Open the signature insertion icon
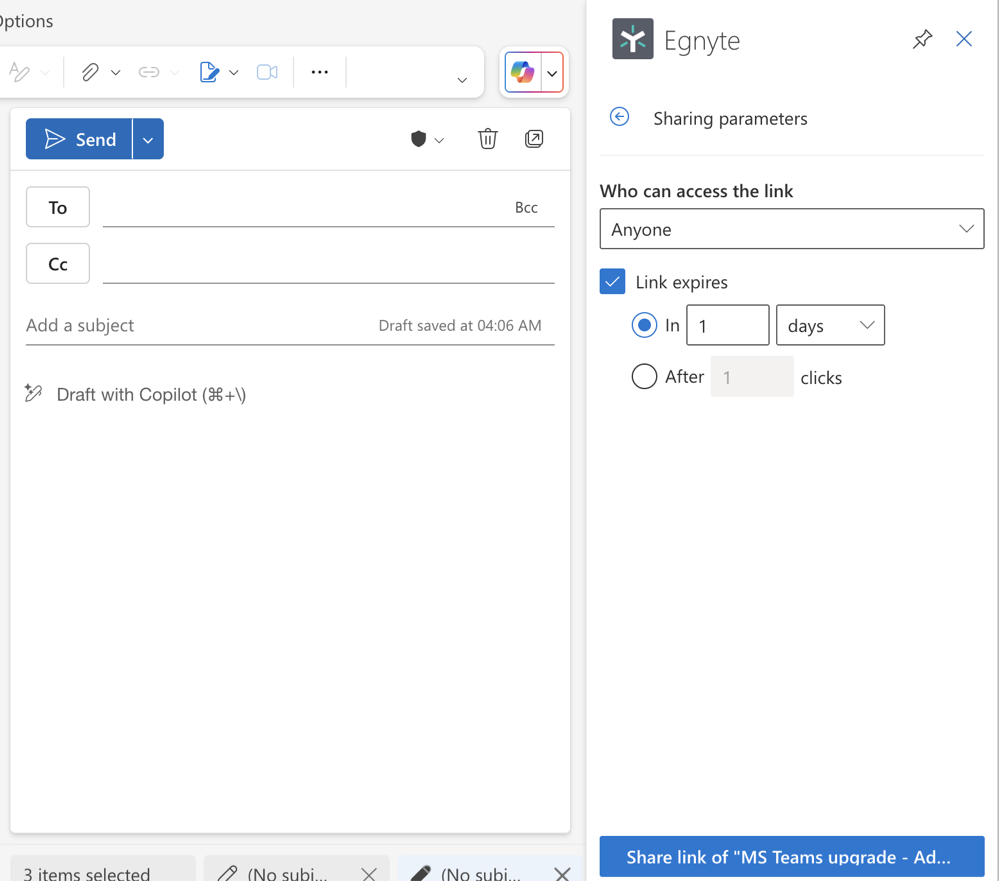Image resolution: width=999 pixels, height=881 pixels. pyautogui.click(x=211, y=71)
